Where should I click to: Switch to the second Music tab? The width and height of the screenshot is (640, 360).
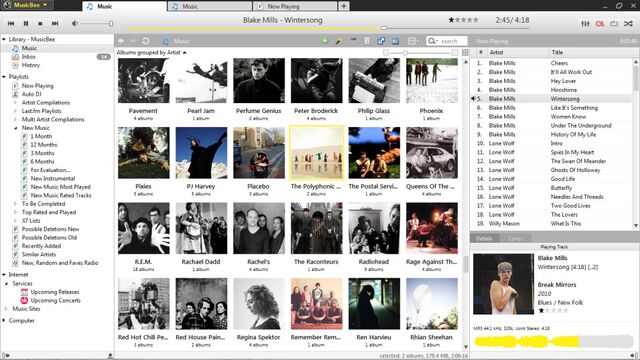210,6
